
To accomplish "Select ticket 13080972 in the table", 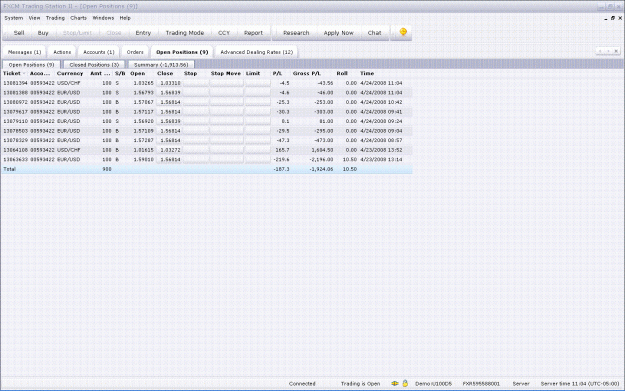I will coord(16,102).
